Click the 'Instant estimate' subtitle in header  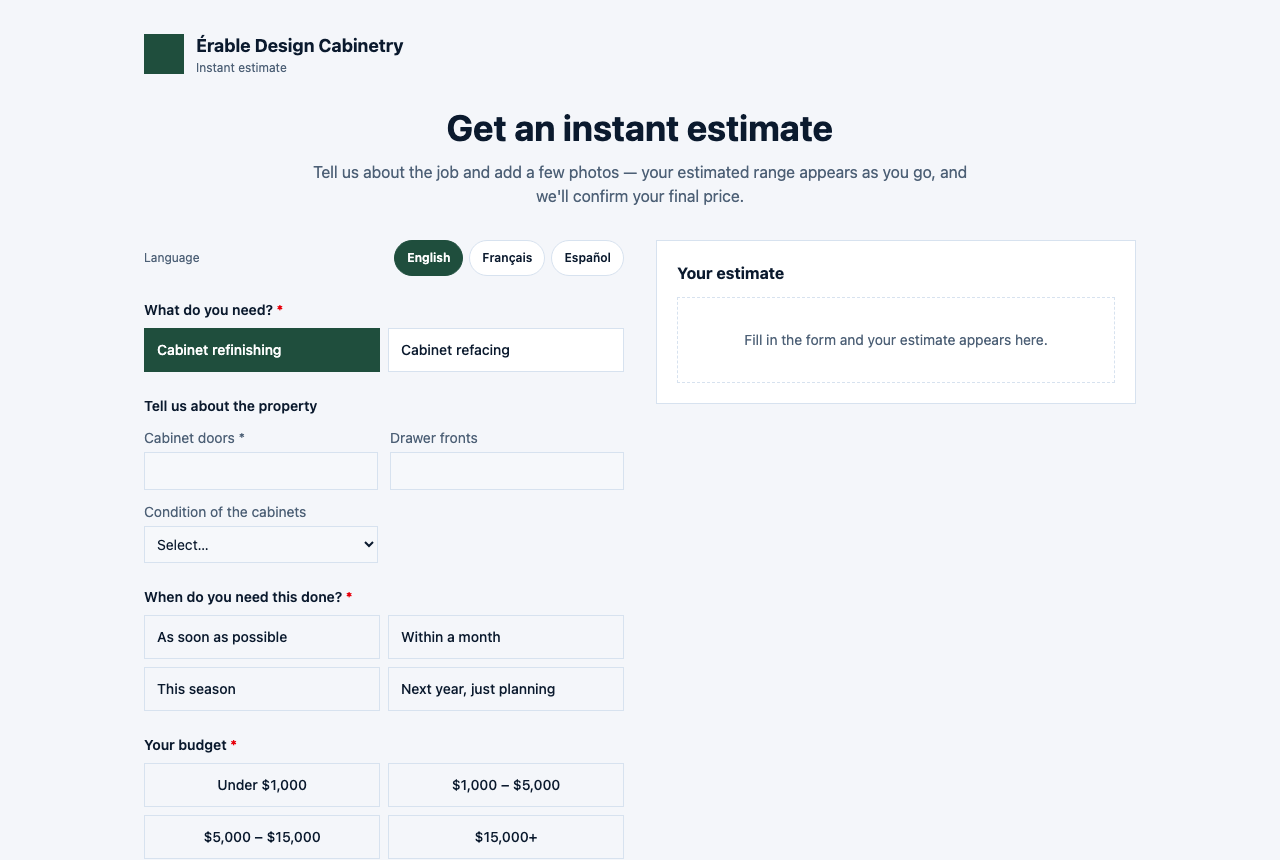pos(241,68)
